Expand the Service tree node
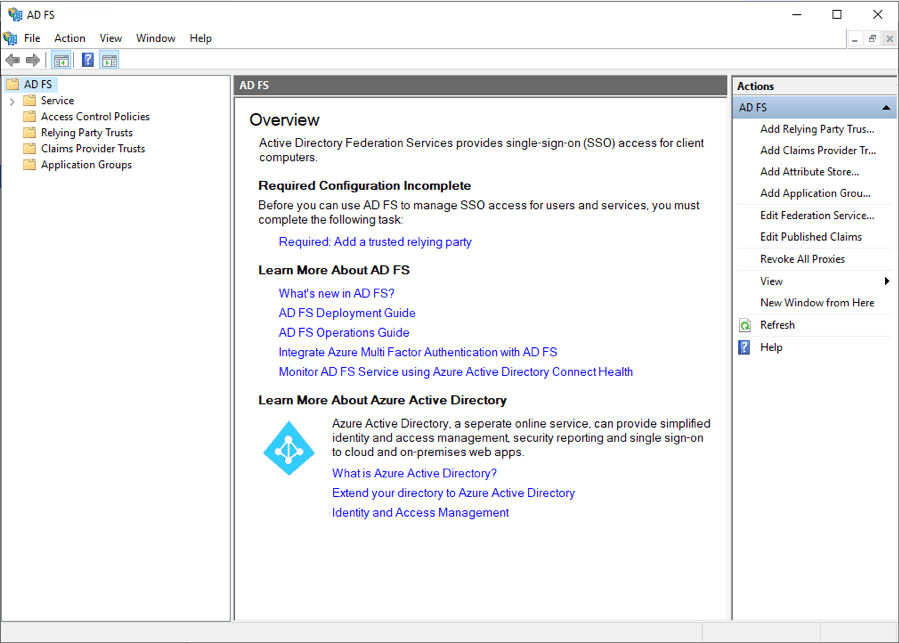The image size is (899, 643). click(x=12, y=101)
